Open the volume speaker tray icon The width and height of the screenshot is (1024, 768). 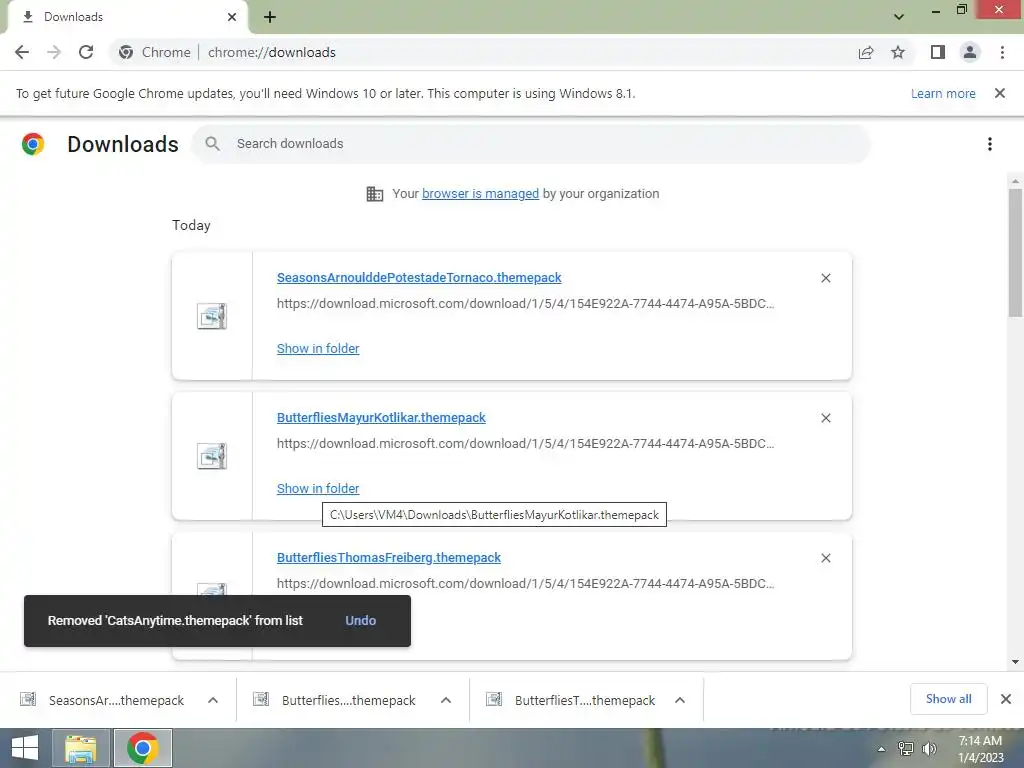click(929, 749)
